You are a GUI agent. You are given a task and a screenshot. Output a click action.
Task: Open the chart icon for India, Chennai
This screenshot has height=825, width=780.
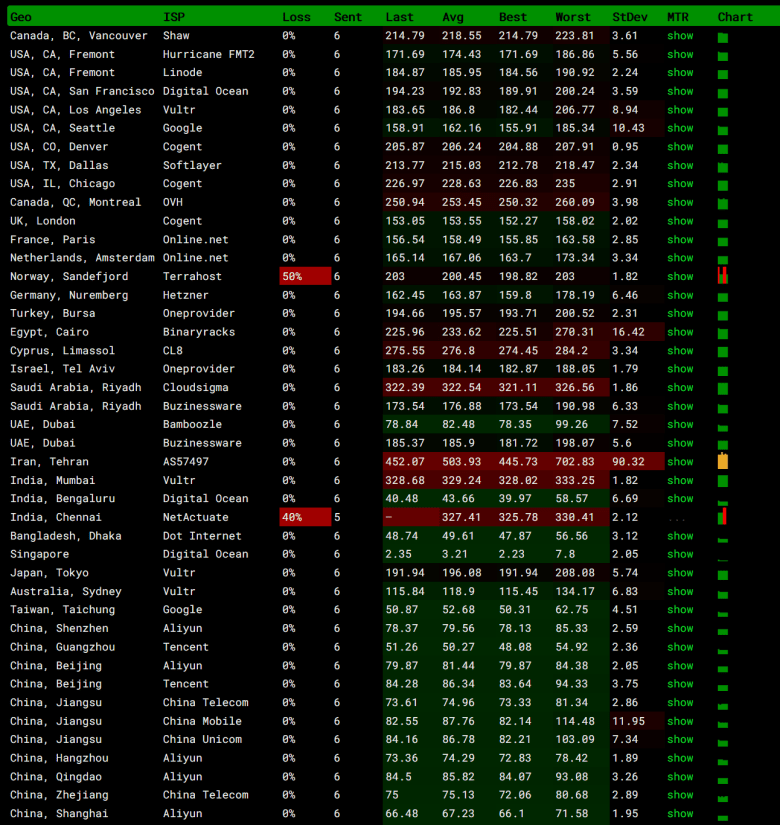[722, 517]
